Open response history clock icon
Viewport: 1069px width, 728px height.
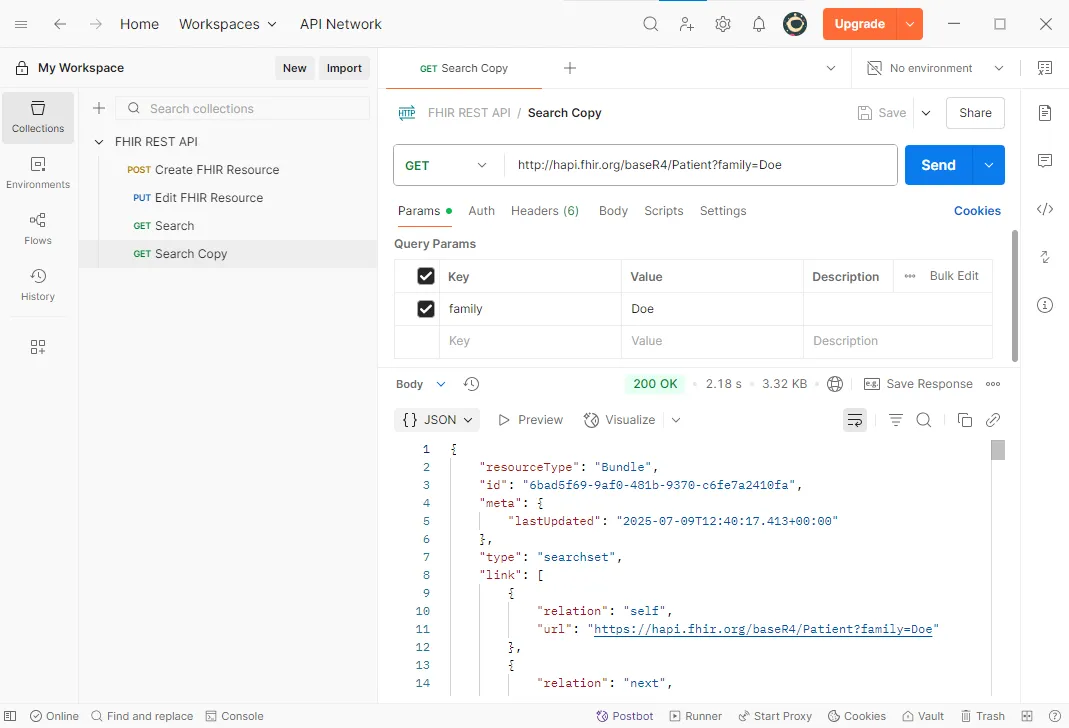coord(471,384)
